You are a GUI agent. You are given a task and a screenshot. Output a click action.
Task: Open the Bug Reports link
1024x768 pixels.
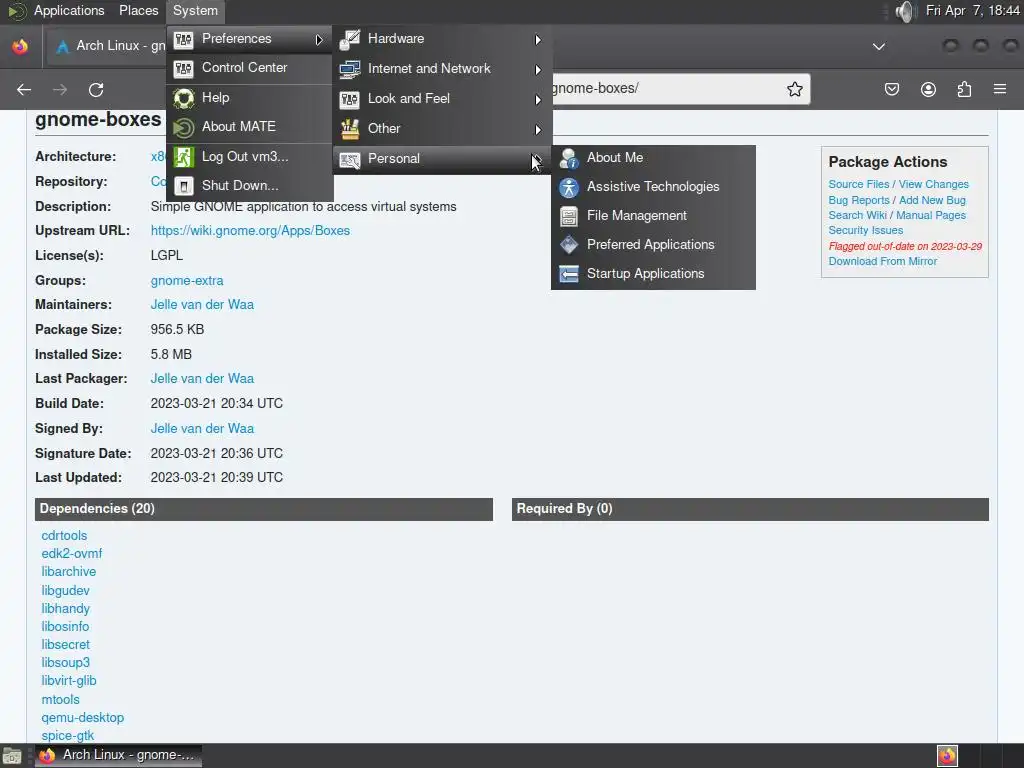coord(859,200)
